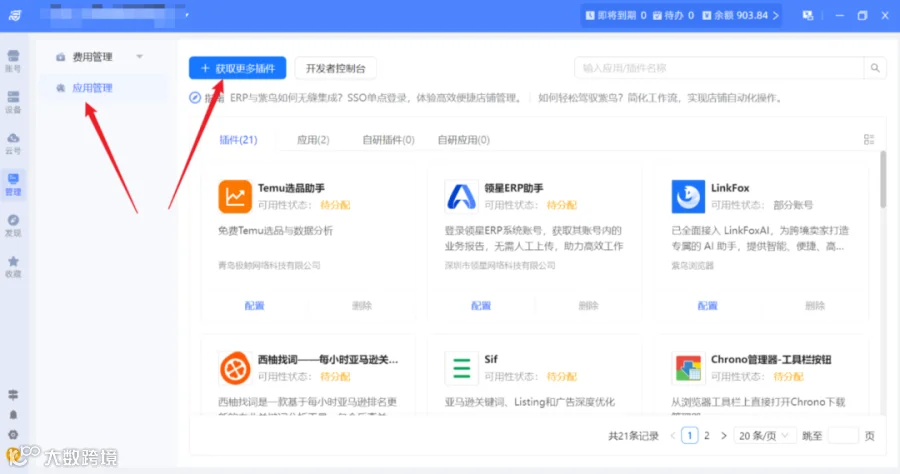
Task: Go to next page with right arrow
Action: [x=724, y=436]
